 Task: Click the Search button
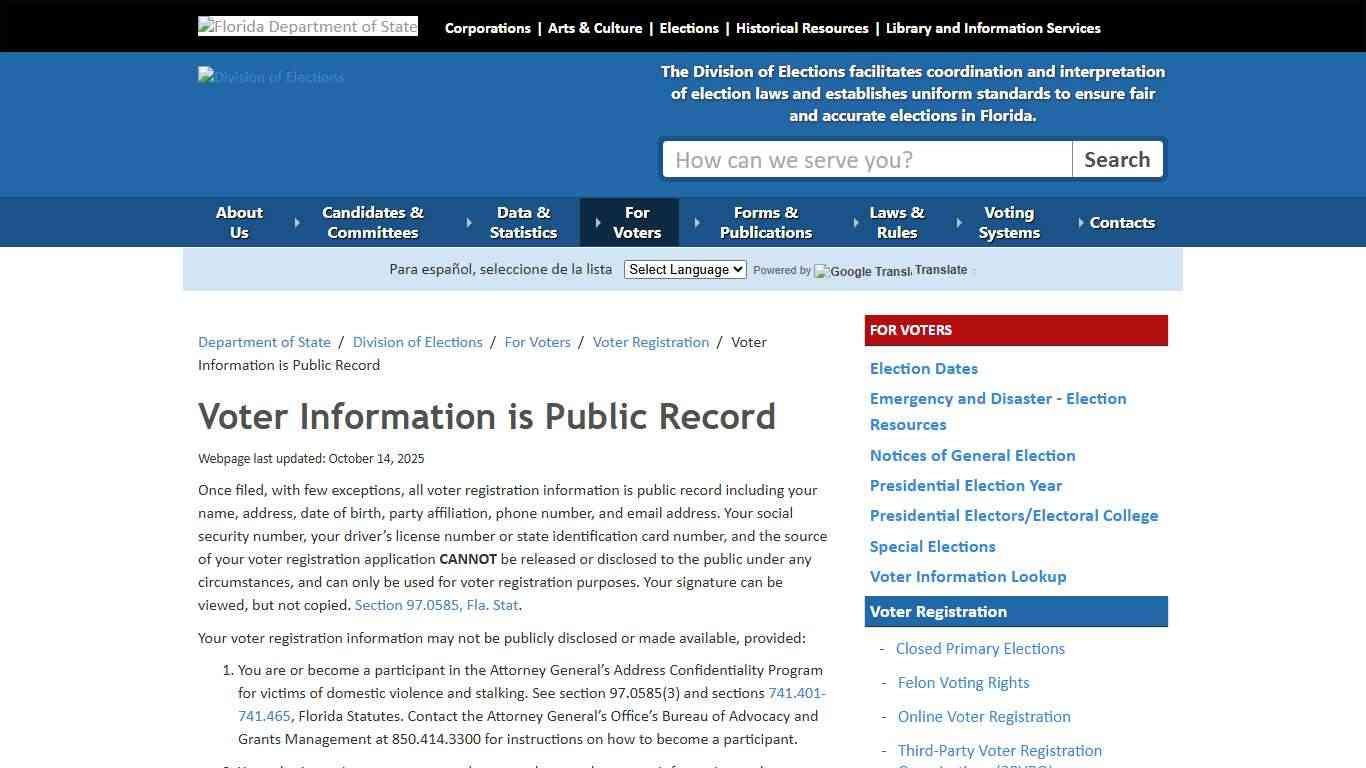pyautogui.click(x=1117, y=159)
